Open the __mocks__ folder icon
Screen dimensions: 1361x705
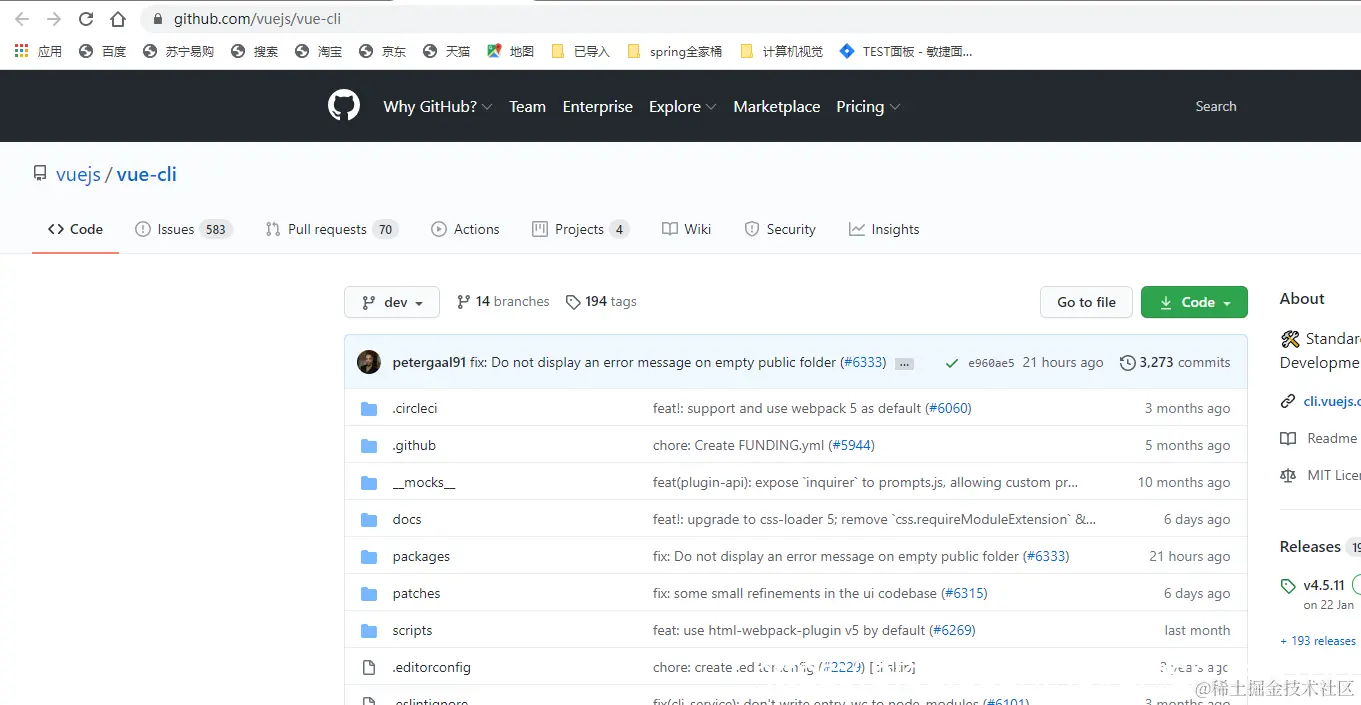tap(369, 482)
